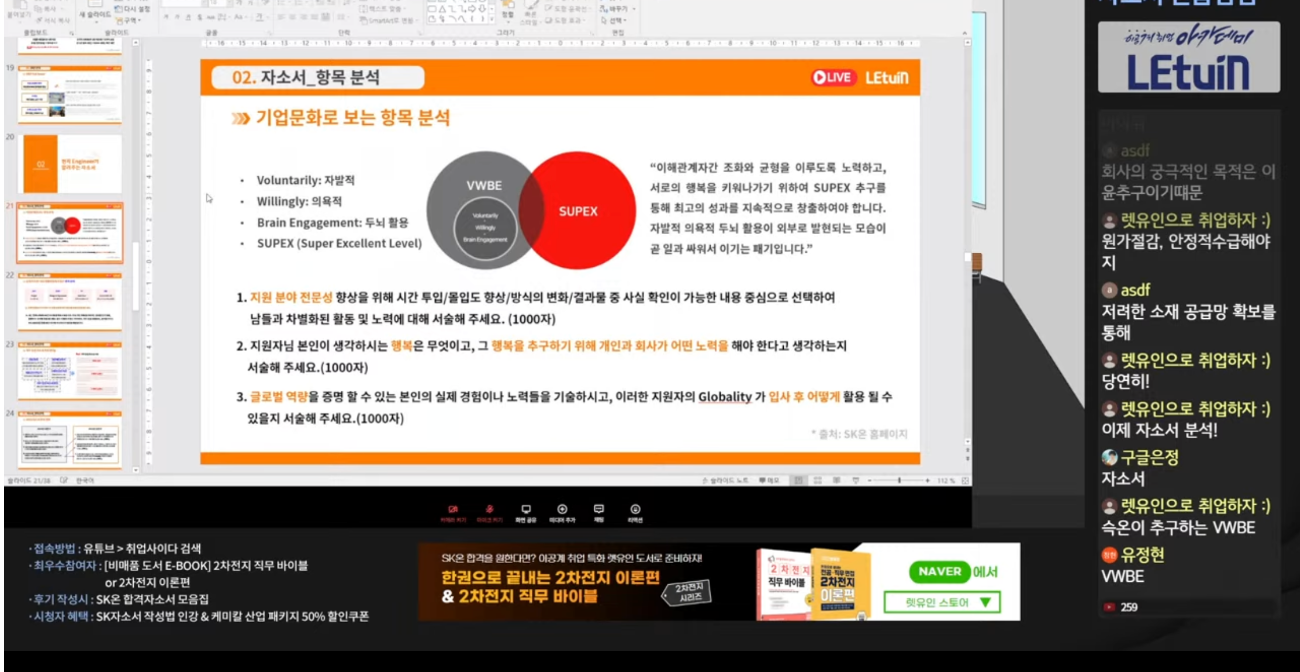Image resolution: width=1300 pixels, height=672 pixels.
Task: Click heading 기업문화로 보는 항목 분석
Action: tap(353, 118)
